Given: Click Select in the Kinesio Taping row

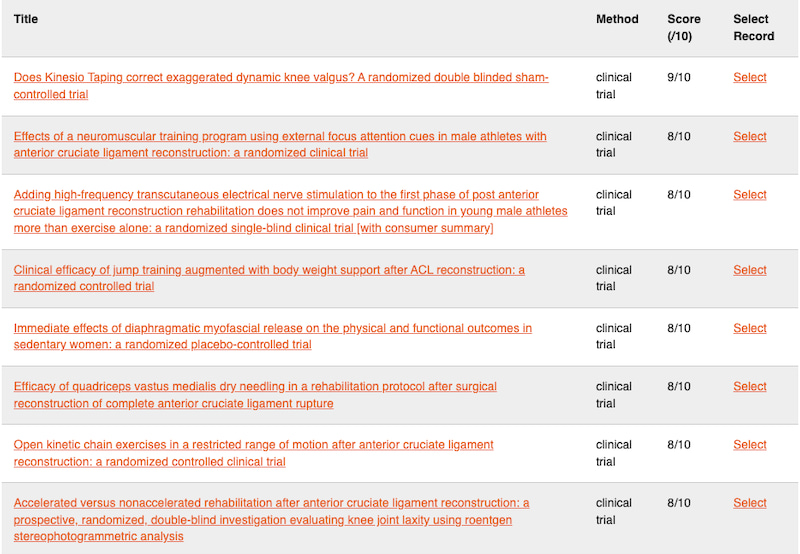Looking at the screenshot, I should point(749,77).
